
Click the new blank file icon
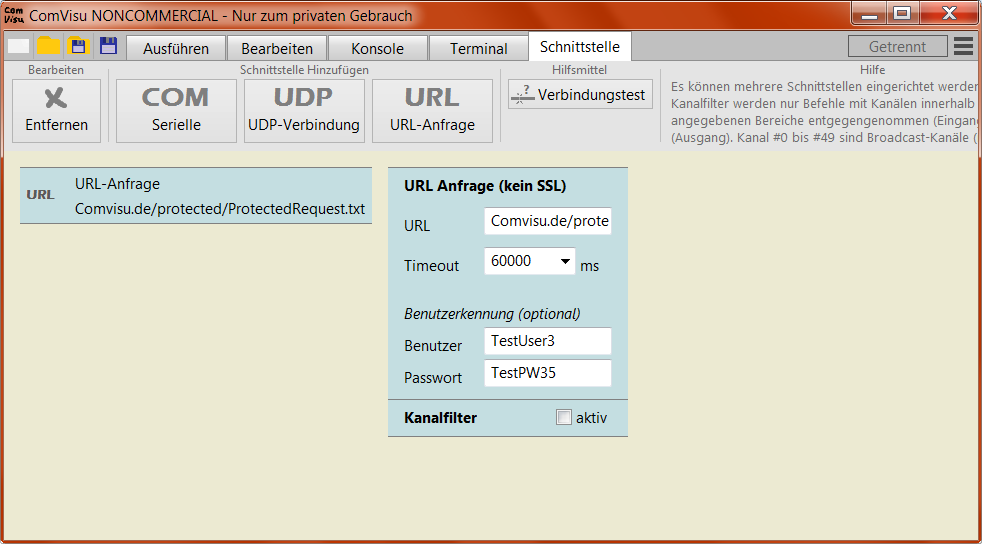(x=18, y=46)
